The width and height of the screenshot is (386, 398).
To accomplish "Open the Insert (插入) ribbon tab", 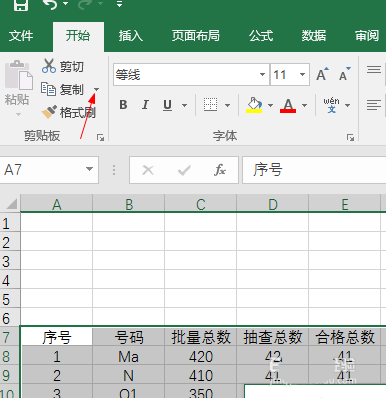I will [131, 36].
